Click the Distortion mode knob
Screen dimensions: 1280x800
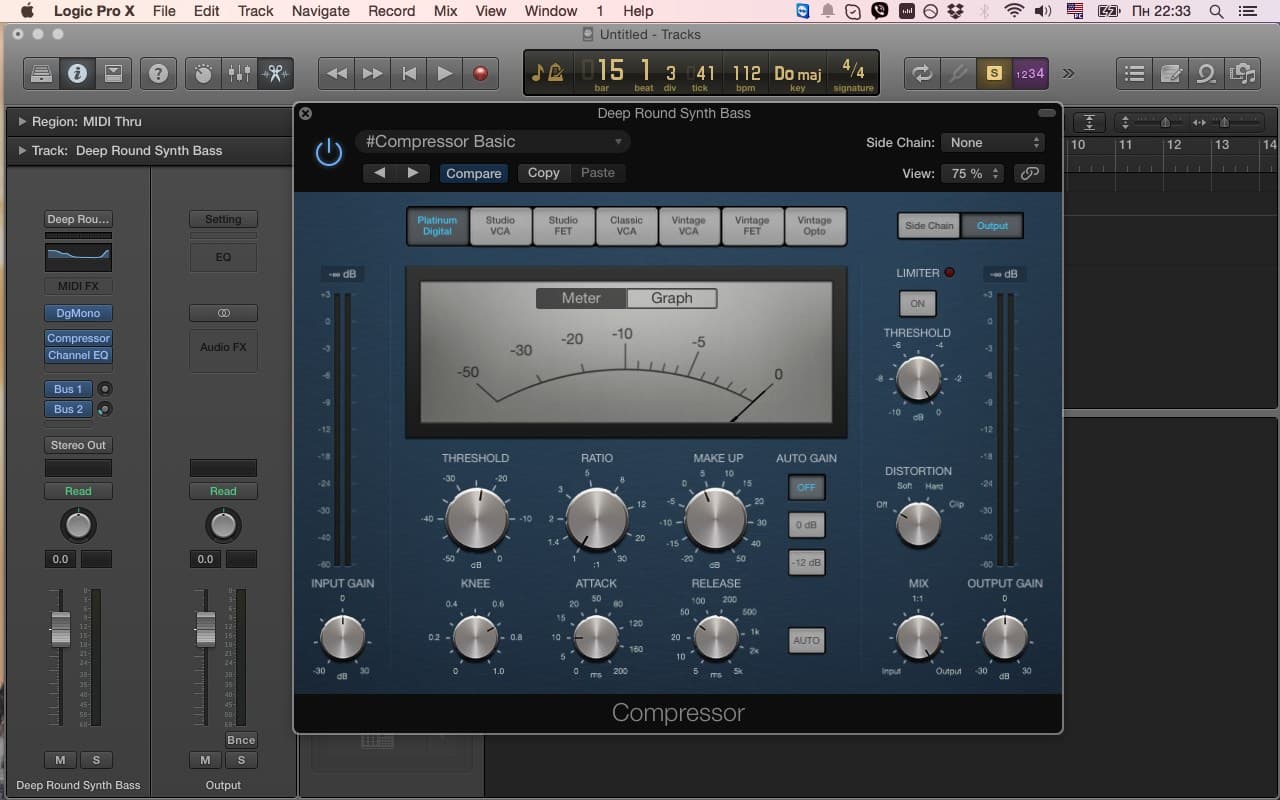[918, 524]
